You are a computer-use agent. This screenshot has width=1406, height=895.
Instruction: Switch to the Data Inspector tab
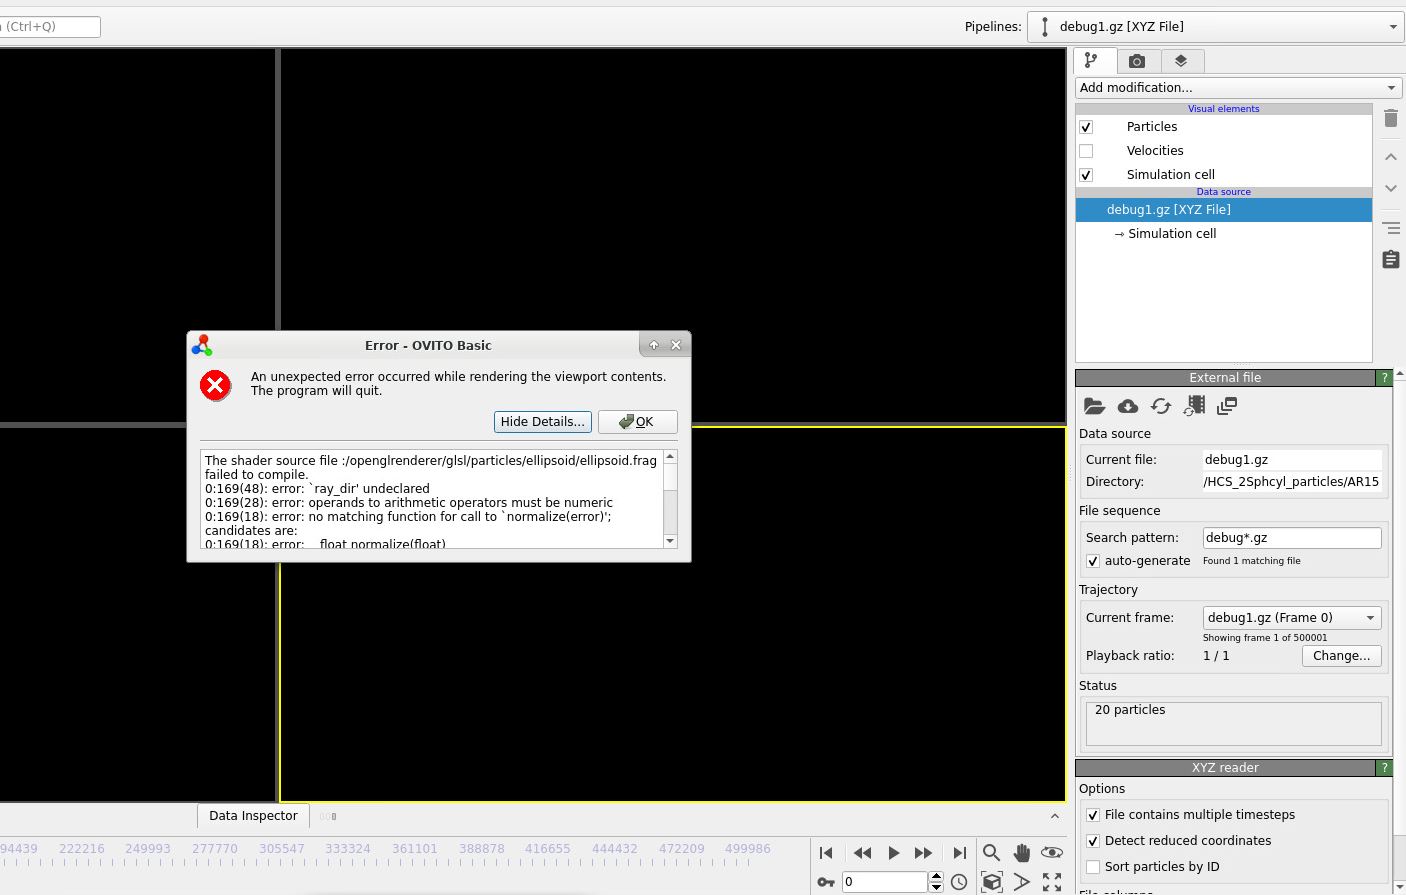pos(252,816)
